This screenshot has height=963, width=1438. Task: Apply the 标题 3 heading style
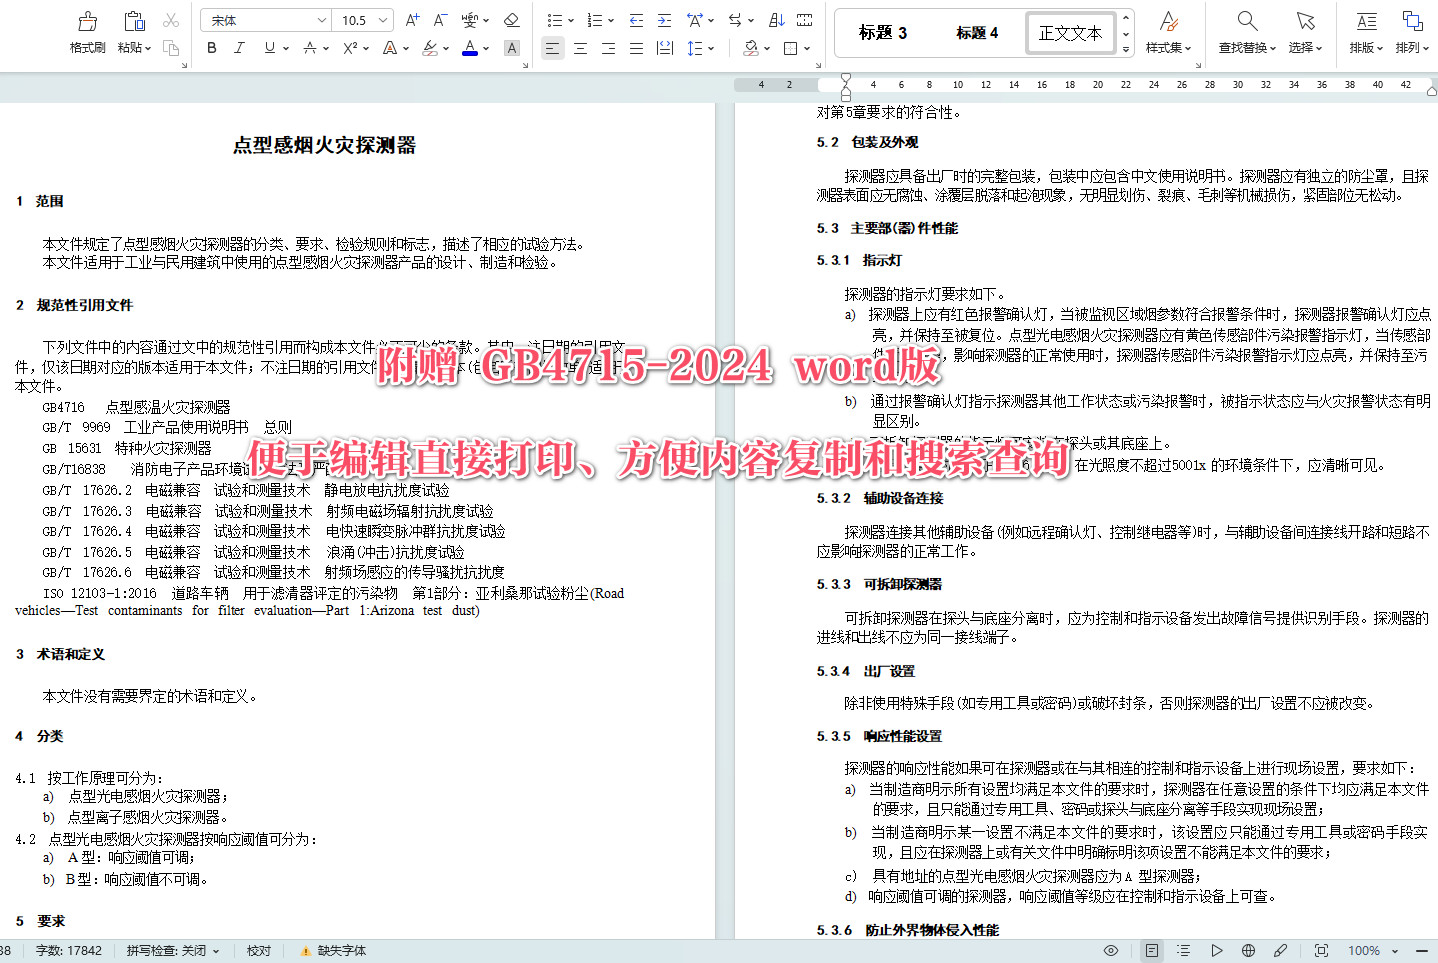tap(881, 31)
